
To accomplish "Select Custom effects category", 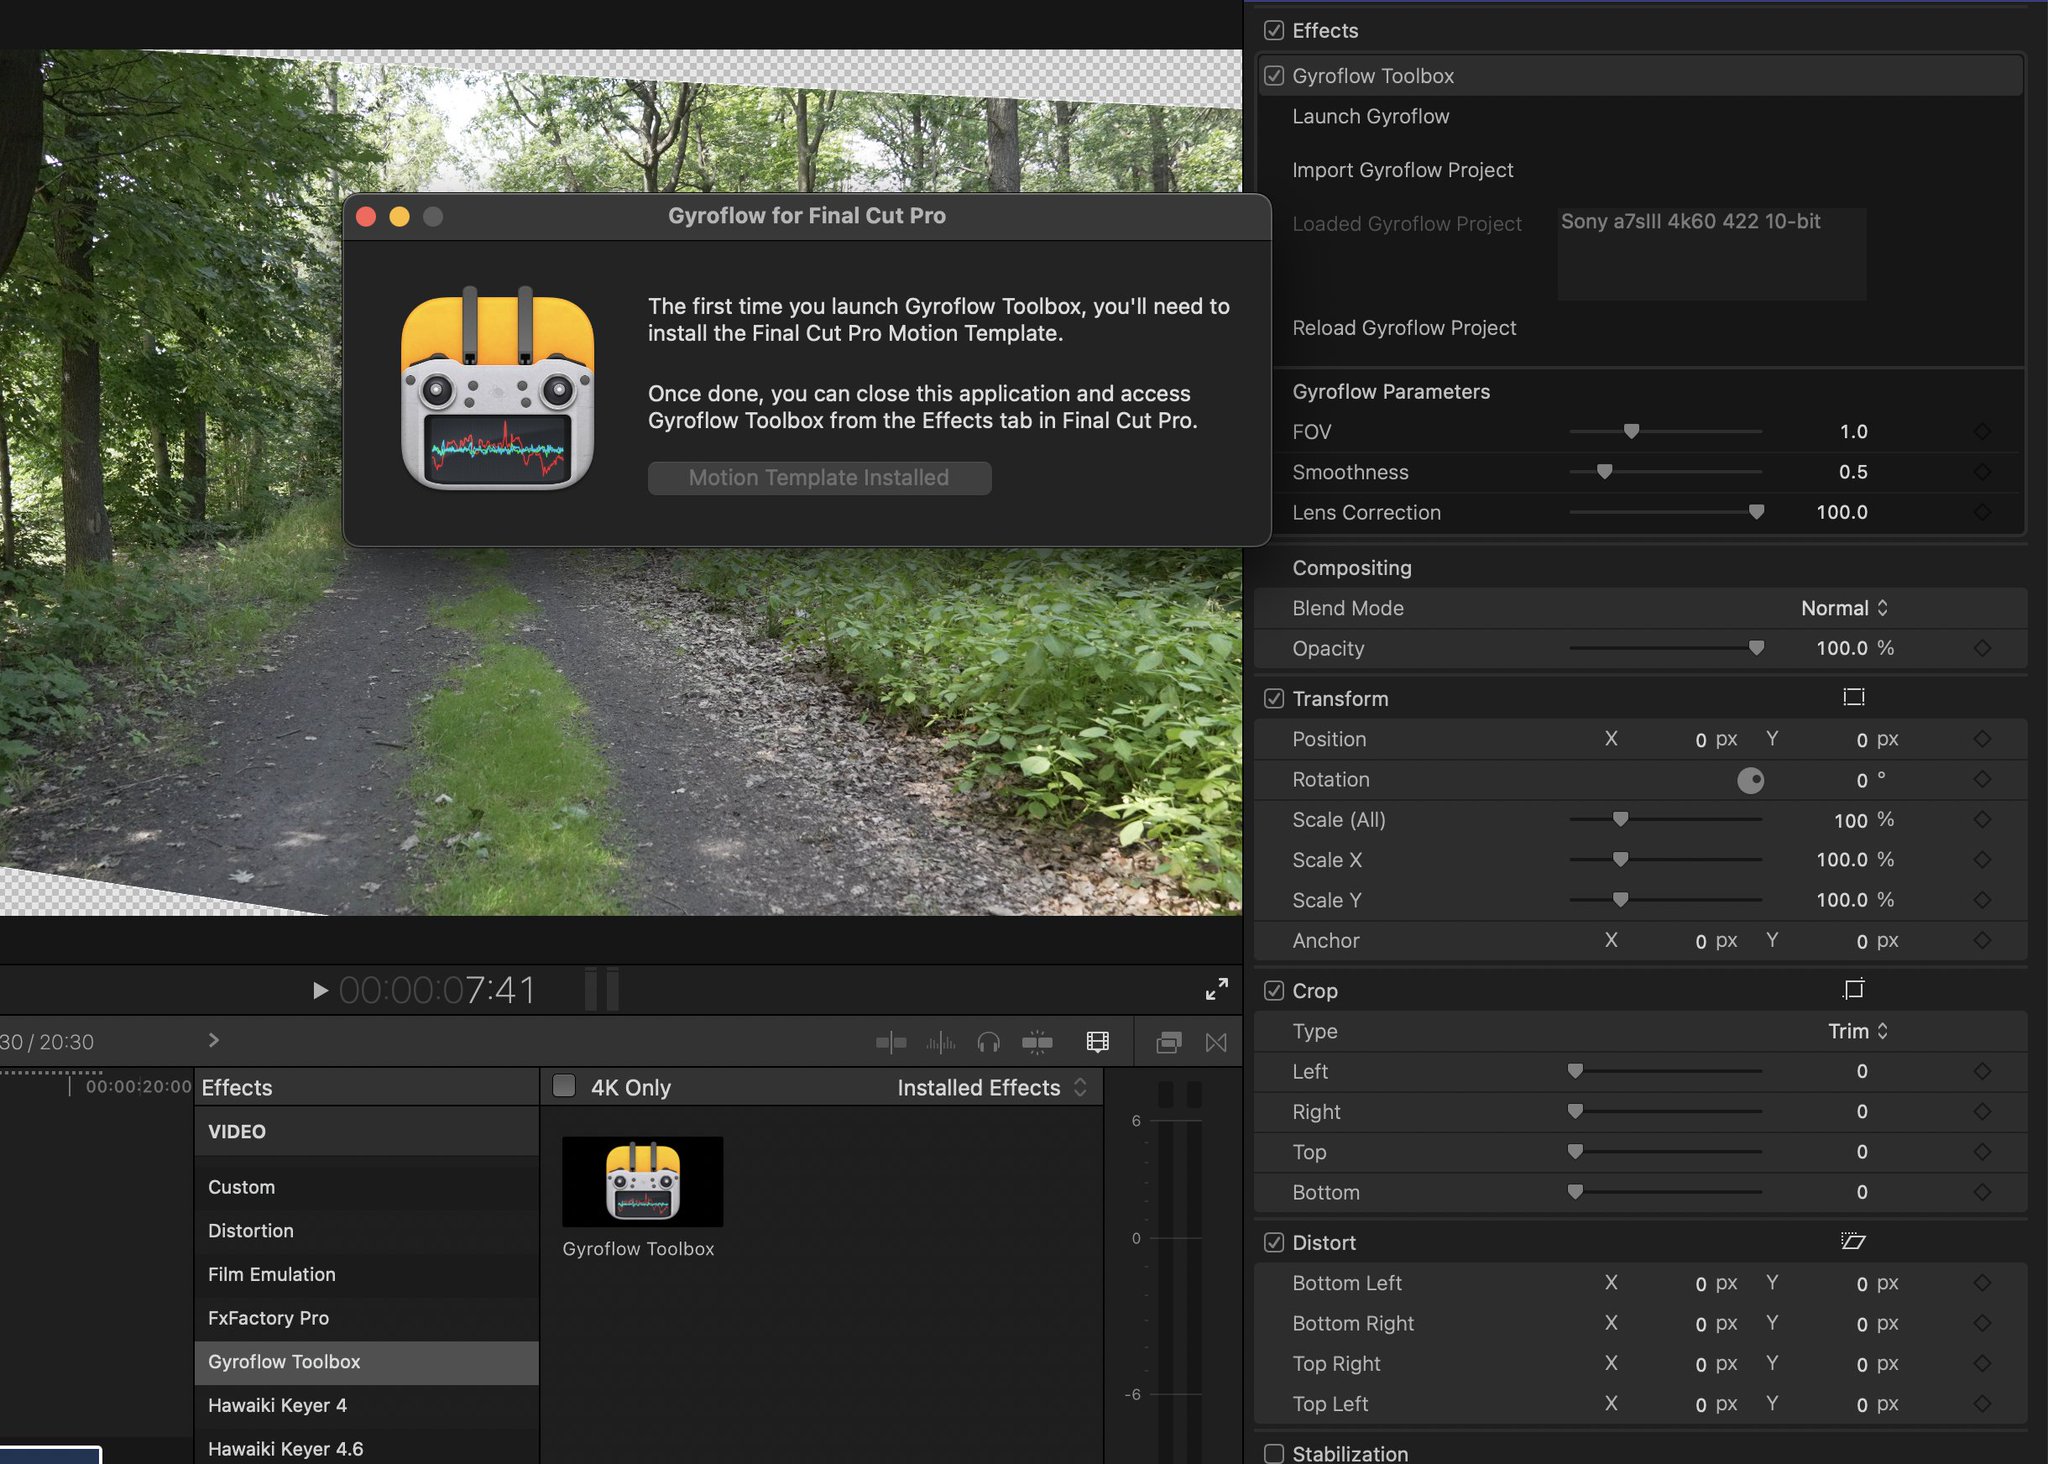I will click(366, 1187).
